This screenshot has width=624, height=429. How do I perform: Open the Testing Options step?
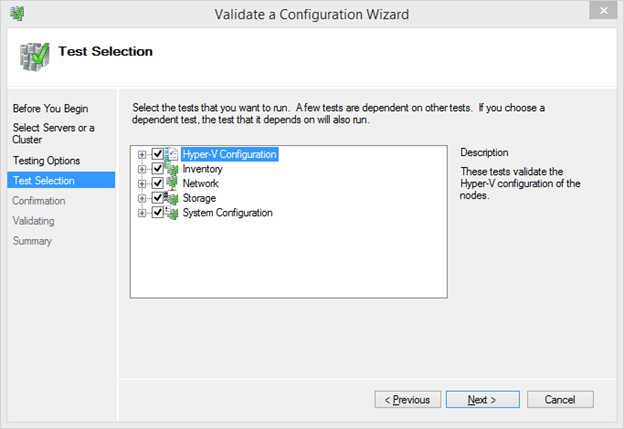tap(46, 160)
